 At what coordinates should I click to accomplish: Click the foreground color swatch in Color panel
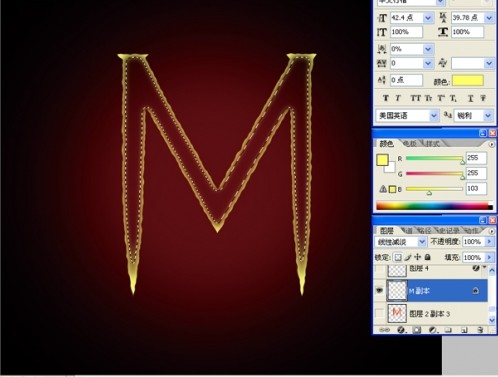[382, 160]
